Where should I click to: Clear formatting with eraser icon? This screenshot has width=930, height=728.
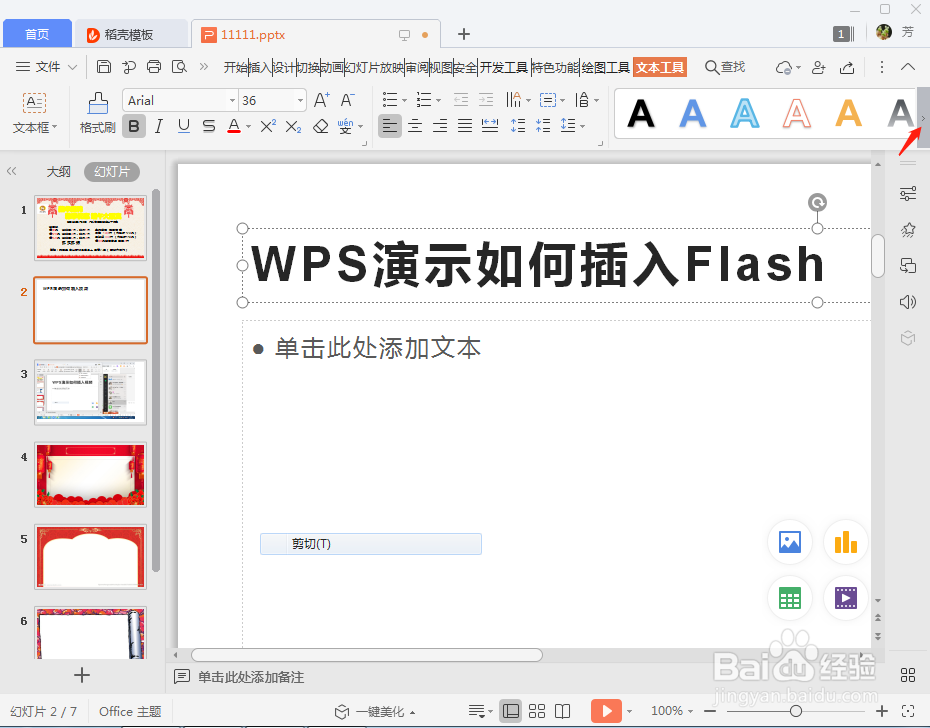[321, 126]
